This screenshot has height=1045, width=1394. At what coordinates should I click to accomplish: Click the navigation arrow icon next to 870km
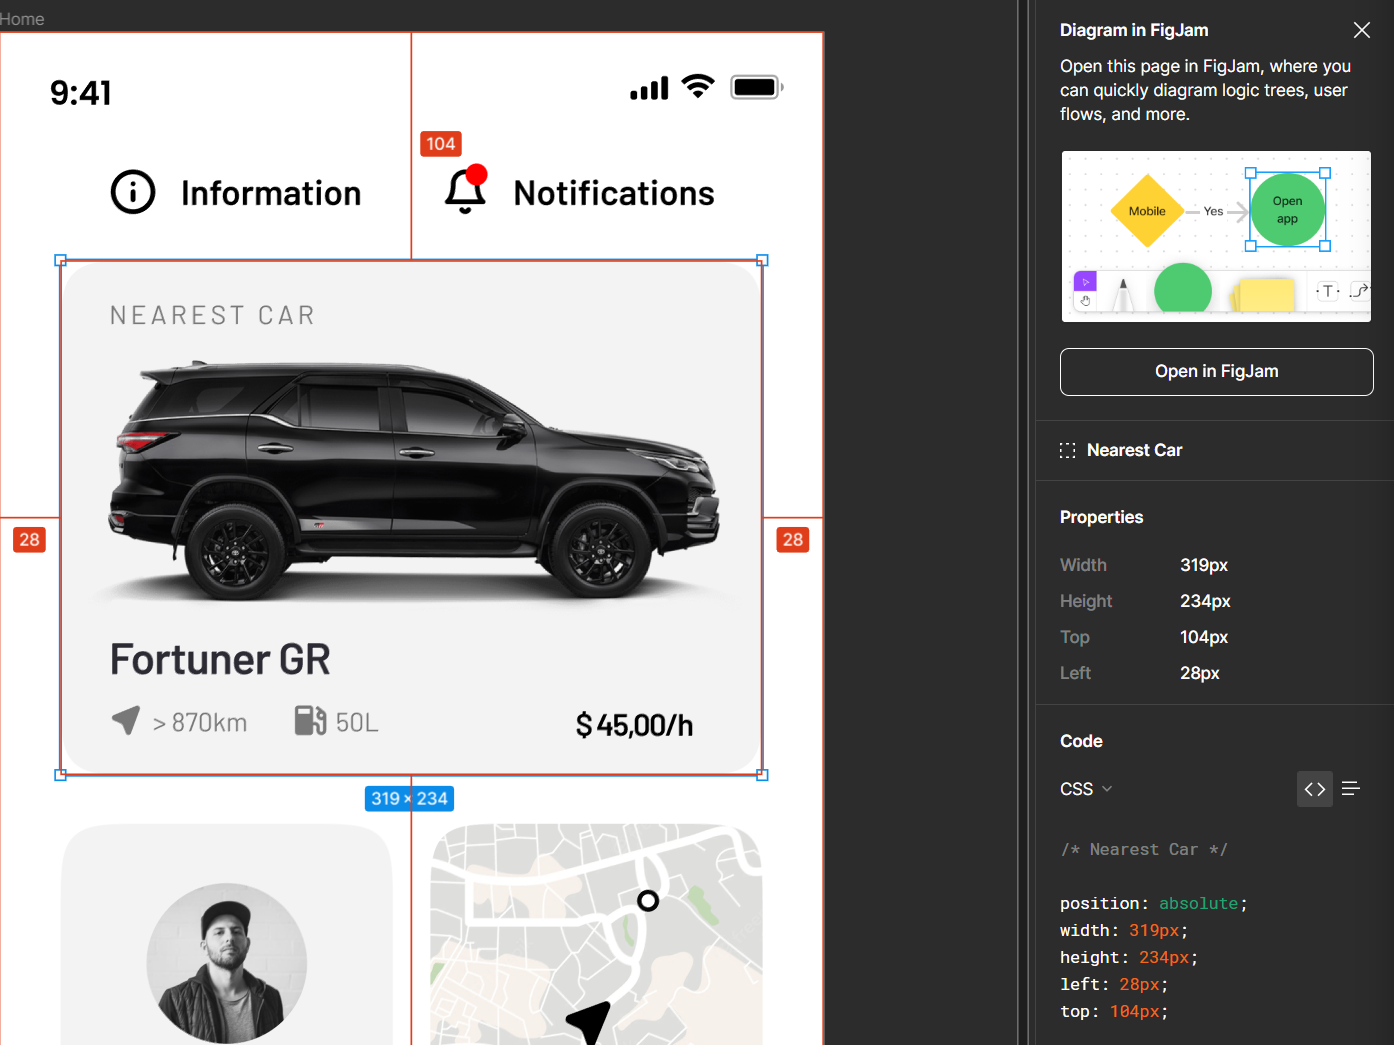click(126, 719)
